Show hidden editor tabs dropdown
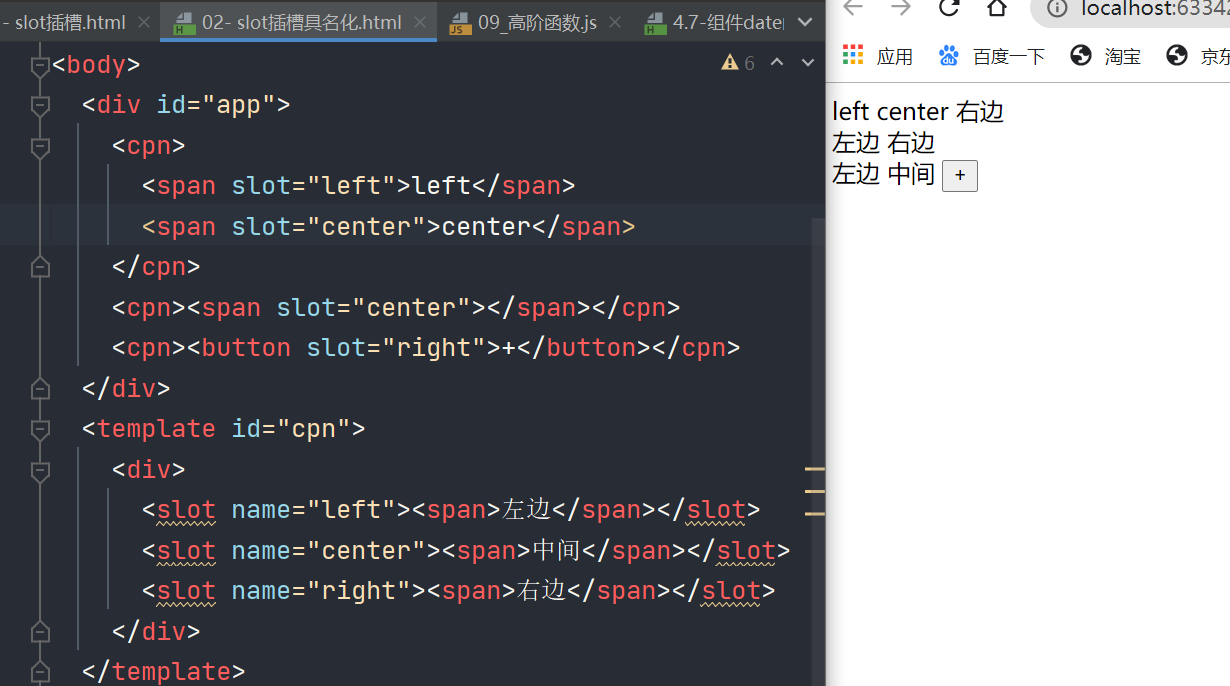Image resolution: width=1230 pixels, height=686 pixels. pos(805,22)
